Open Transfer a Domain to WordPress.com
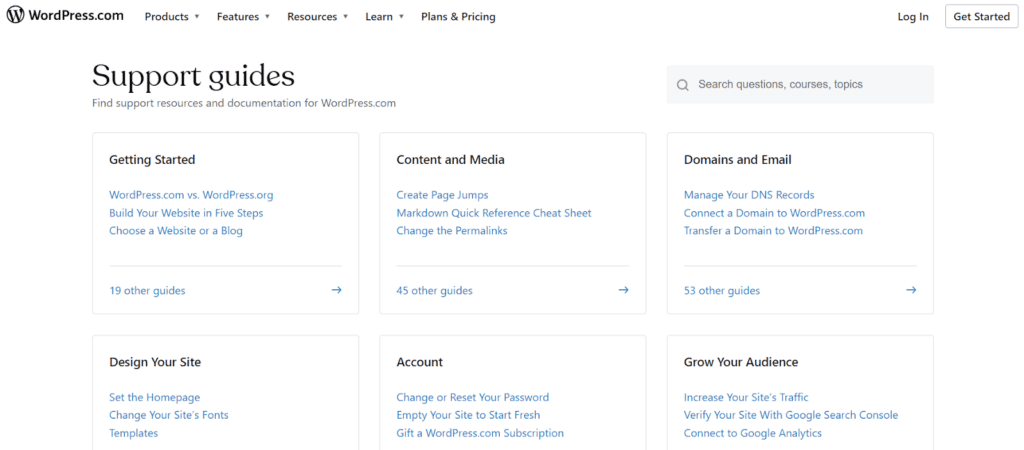 click(773, 231)
